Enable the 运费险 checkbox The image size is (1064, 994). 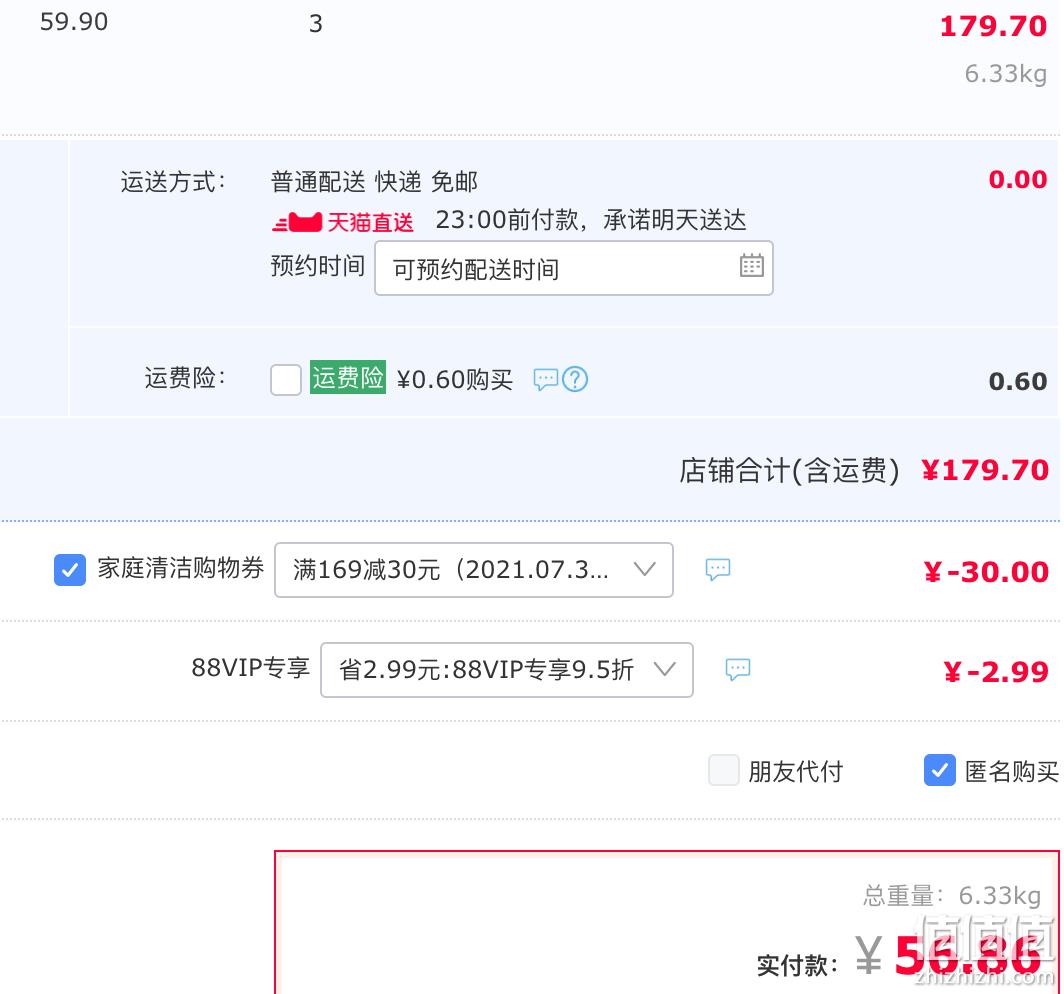pyautogui.click(x=286, y=379)
